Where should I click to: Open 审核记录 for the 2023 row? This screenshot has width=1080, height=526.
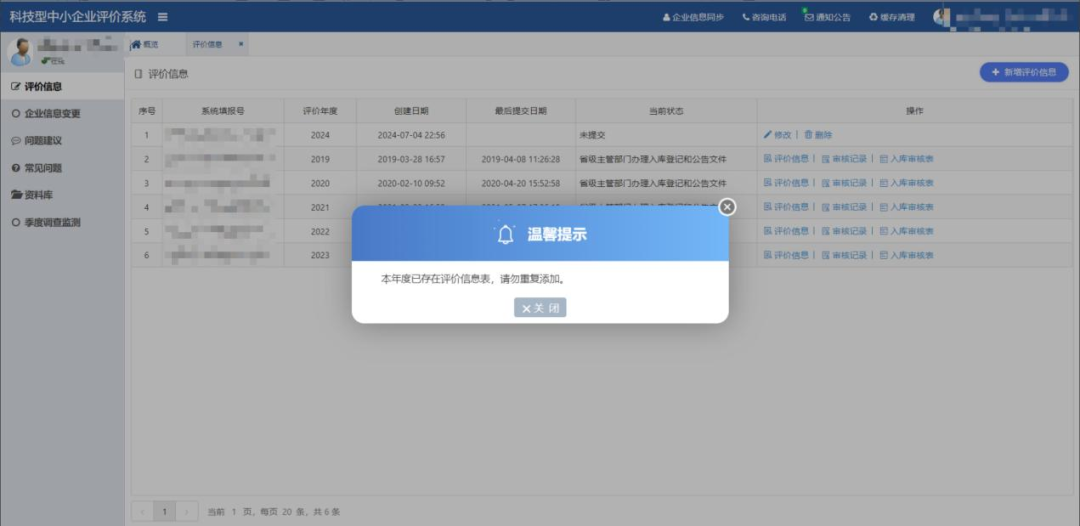pos(844,255)
